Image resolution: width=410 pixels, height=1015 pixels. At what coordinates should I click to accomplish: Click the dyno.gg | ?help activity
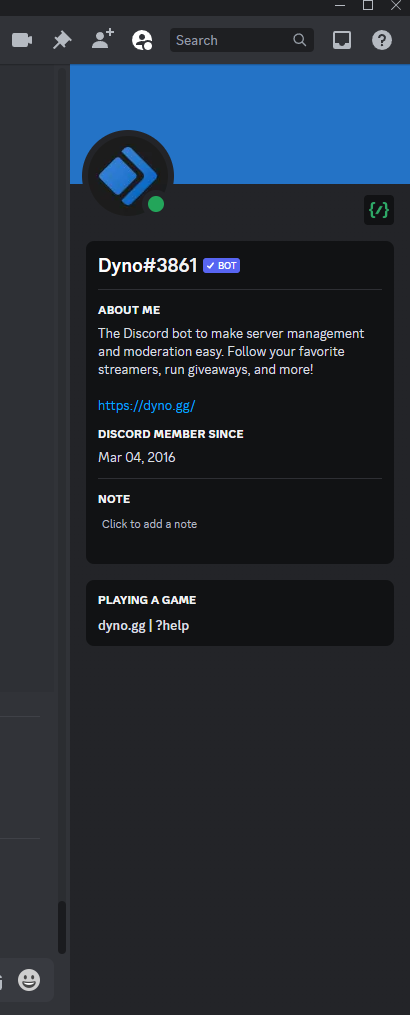coord(144,626)
